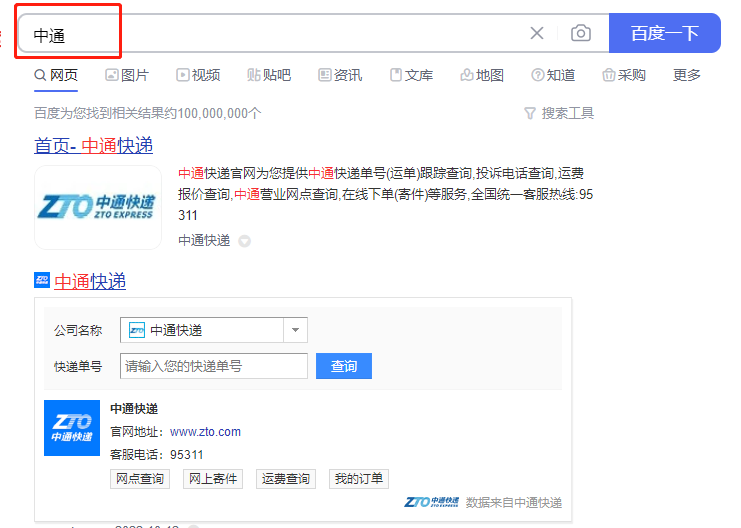The image size is (741, 528).
Task: Open the www.zto.com official site link
Action: (205, 432)
